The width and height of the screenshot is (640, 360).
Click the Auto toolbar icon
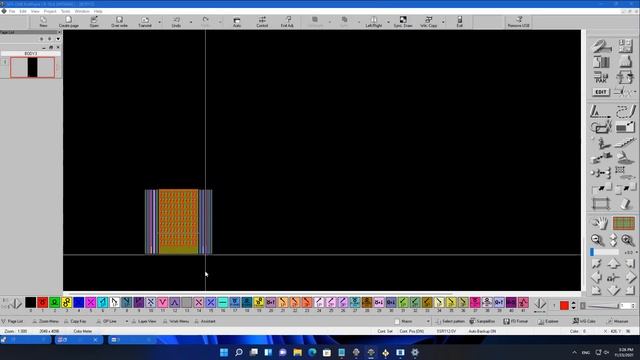coord(237,22)
